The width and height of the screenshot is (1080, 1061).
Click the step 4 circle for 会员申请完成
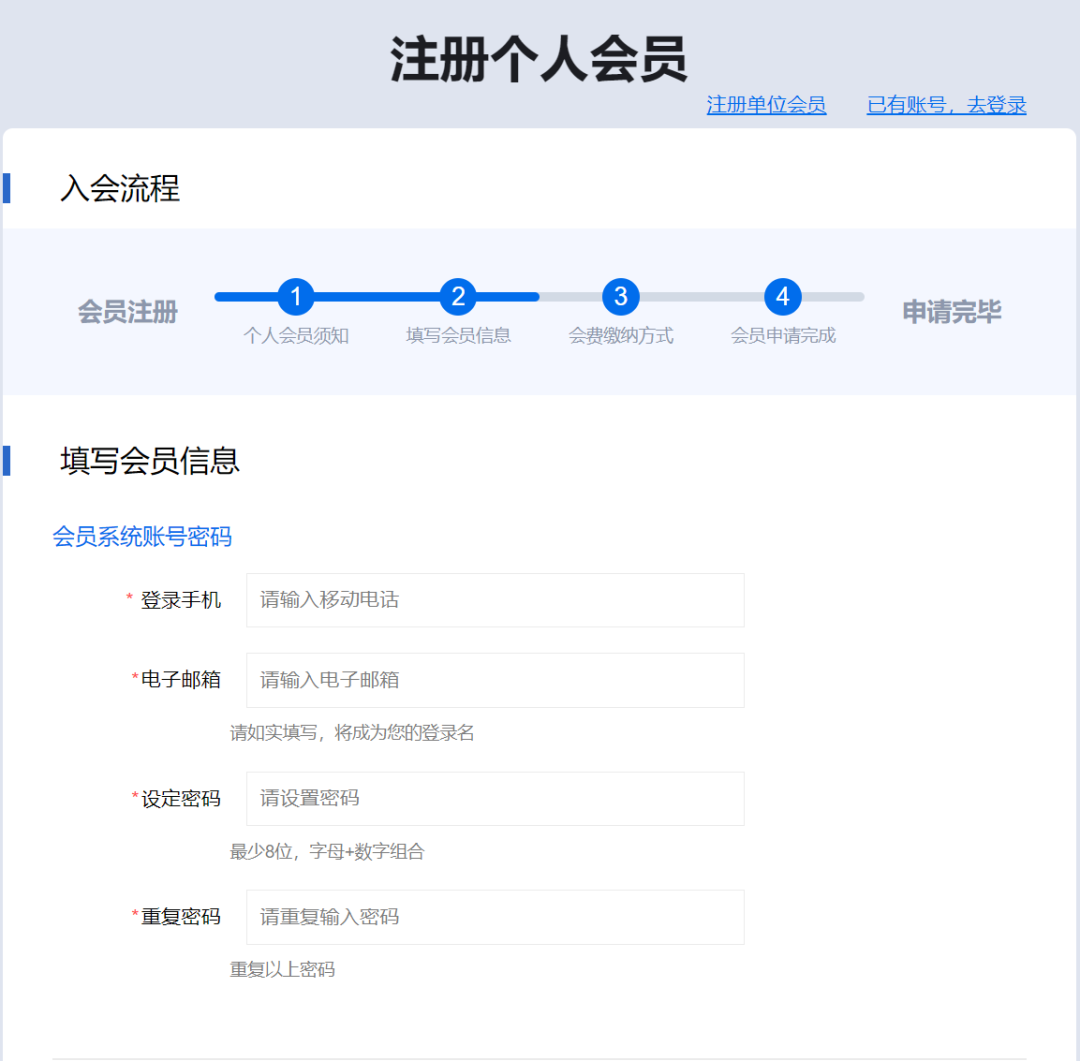click(783, 297)
